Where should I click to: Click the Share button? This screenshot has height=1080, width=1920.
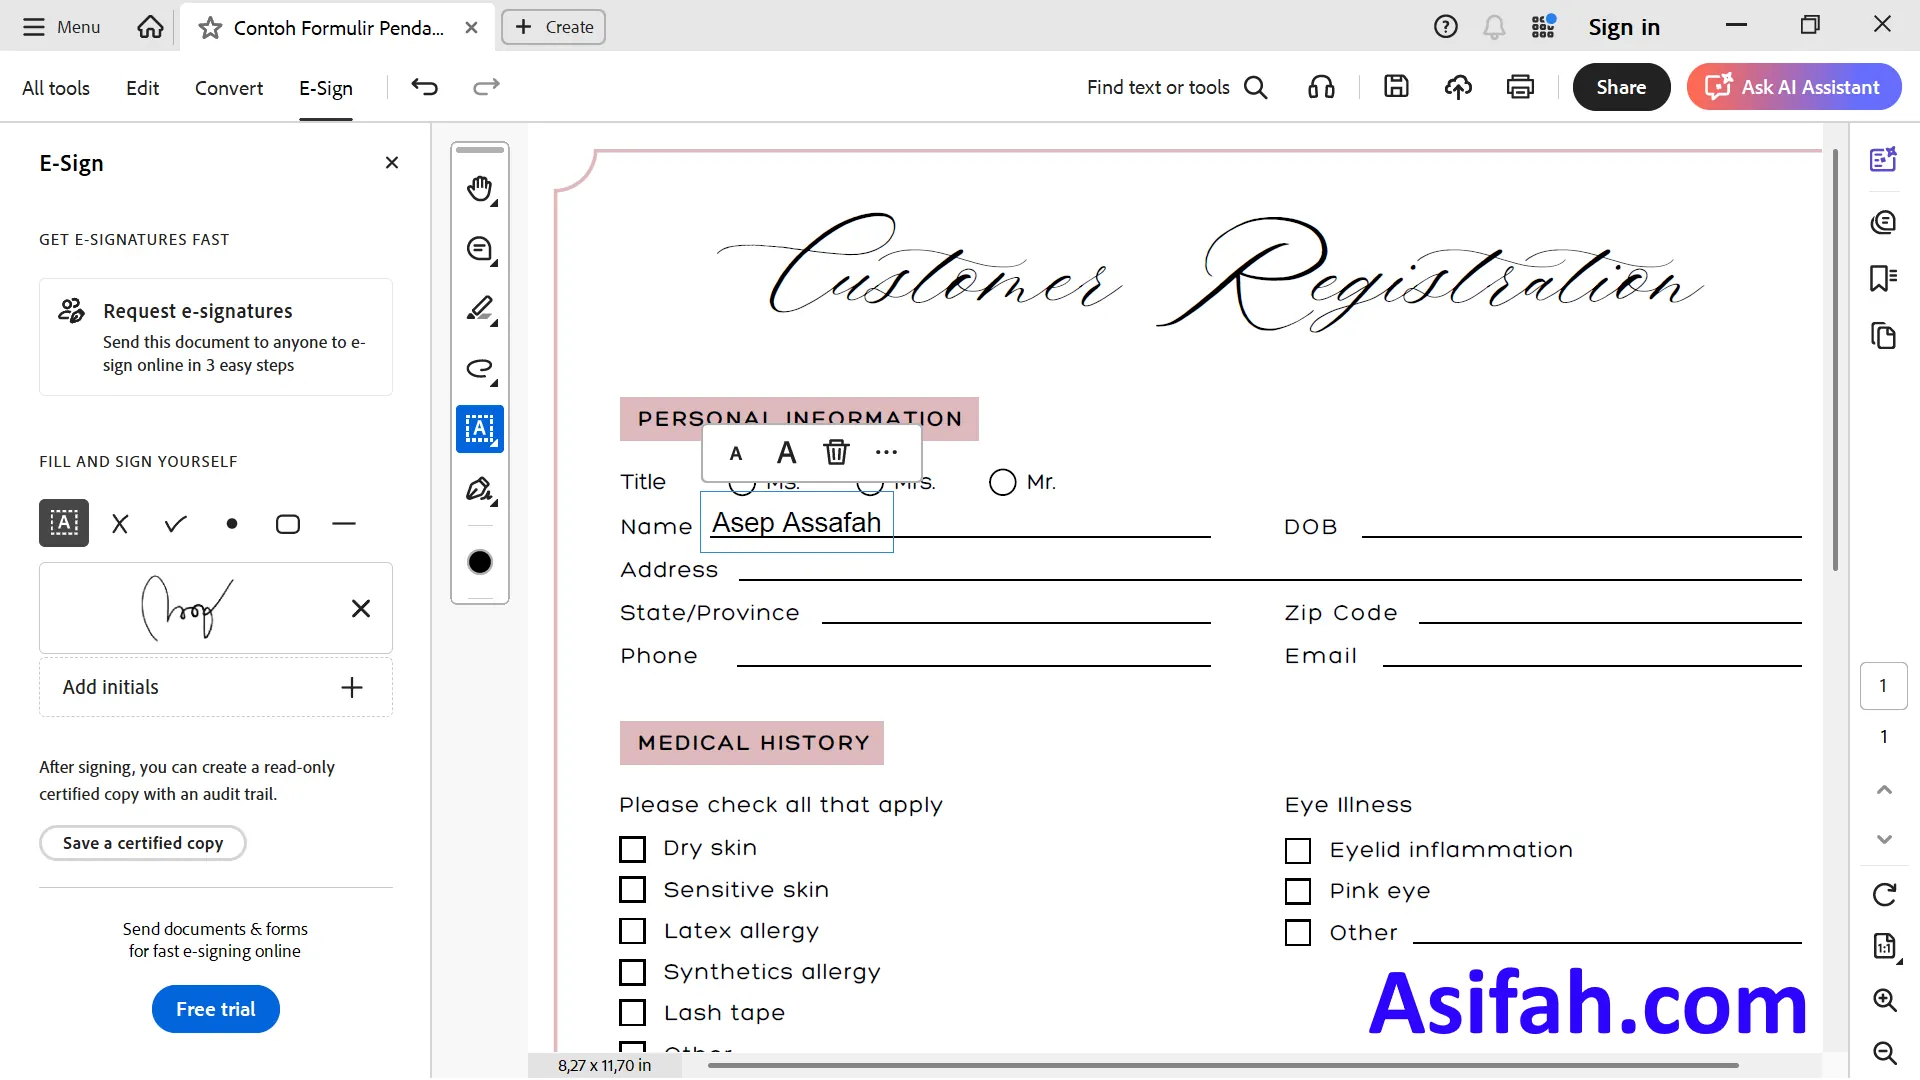click(1621, 87)
